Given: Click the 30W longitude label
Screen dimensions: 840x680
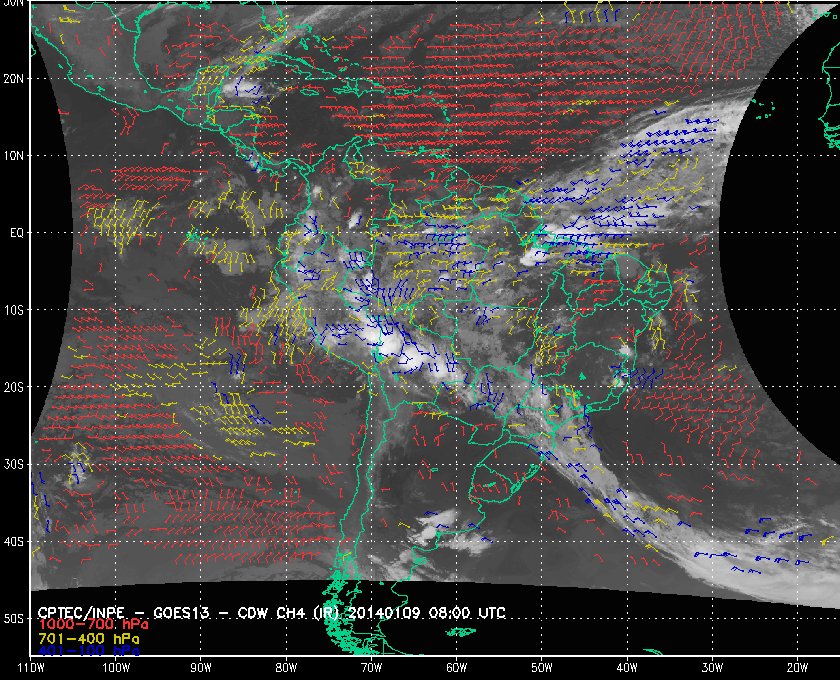Looking at the screenshot, I should tap(712, 668).
